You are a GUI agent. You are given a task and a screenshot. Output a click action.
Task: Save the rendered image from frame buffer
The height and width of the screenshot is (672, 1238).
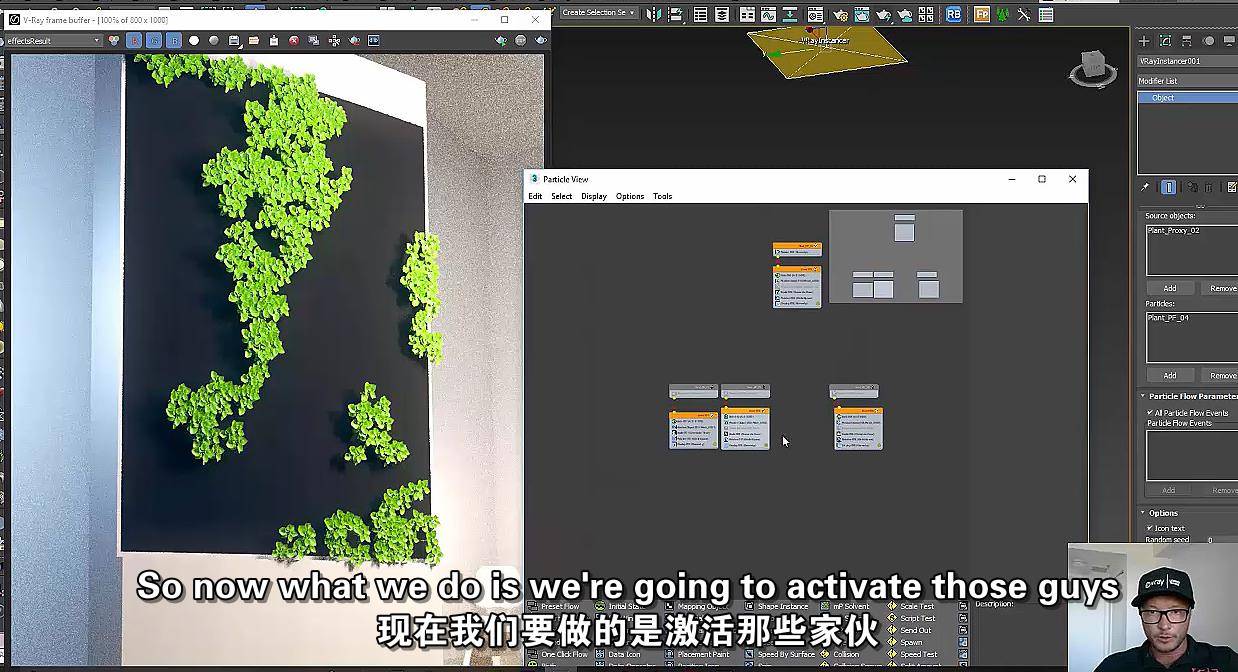pos(234,40)
